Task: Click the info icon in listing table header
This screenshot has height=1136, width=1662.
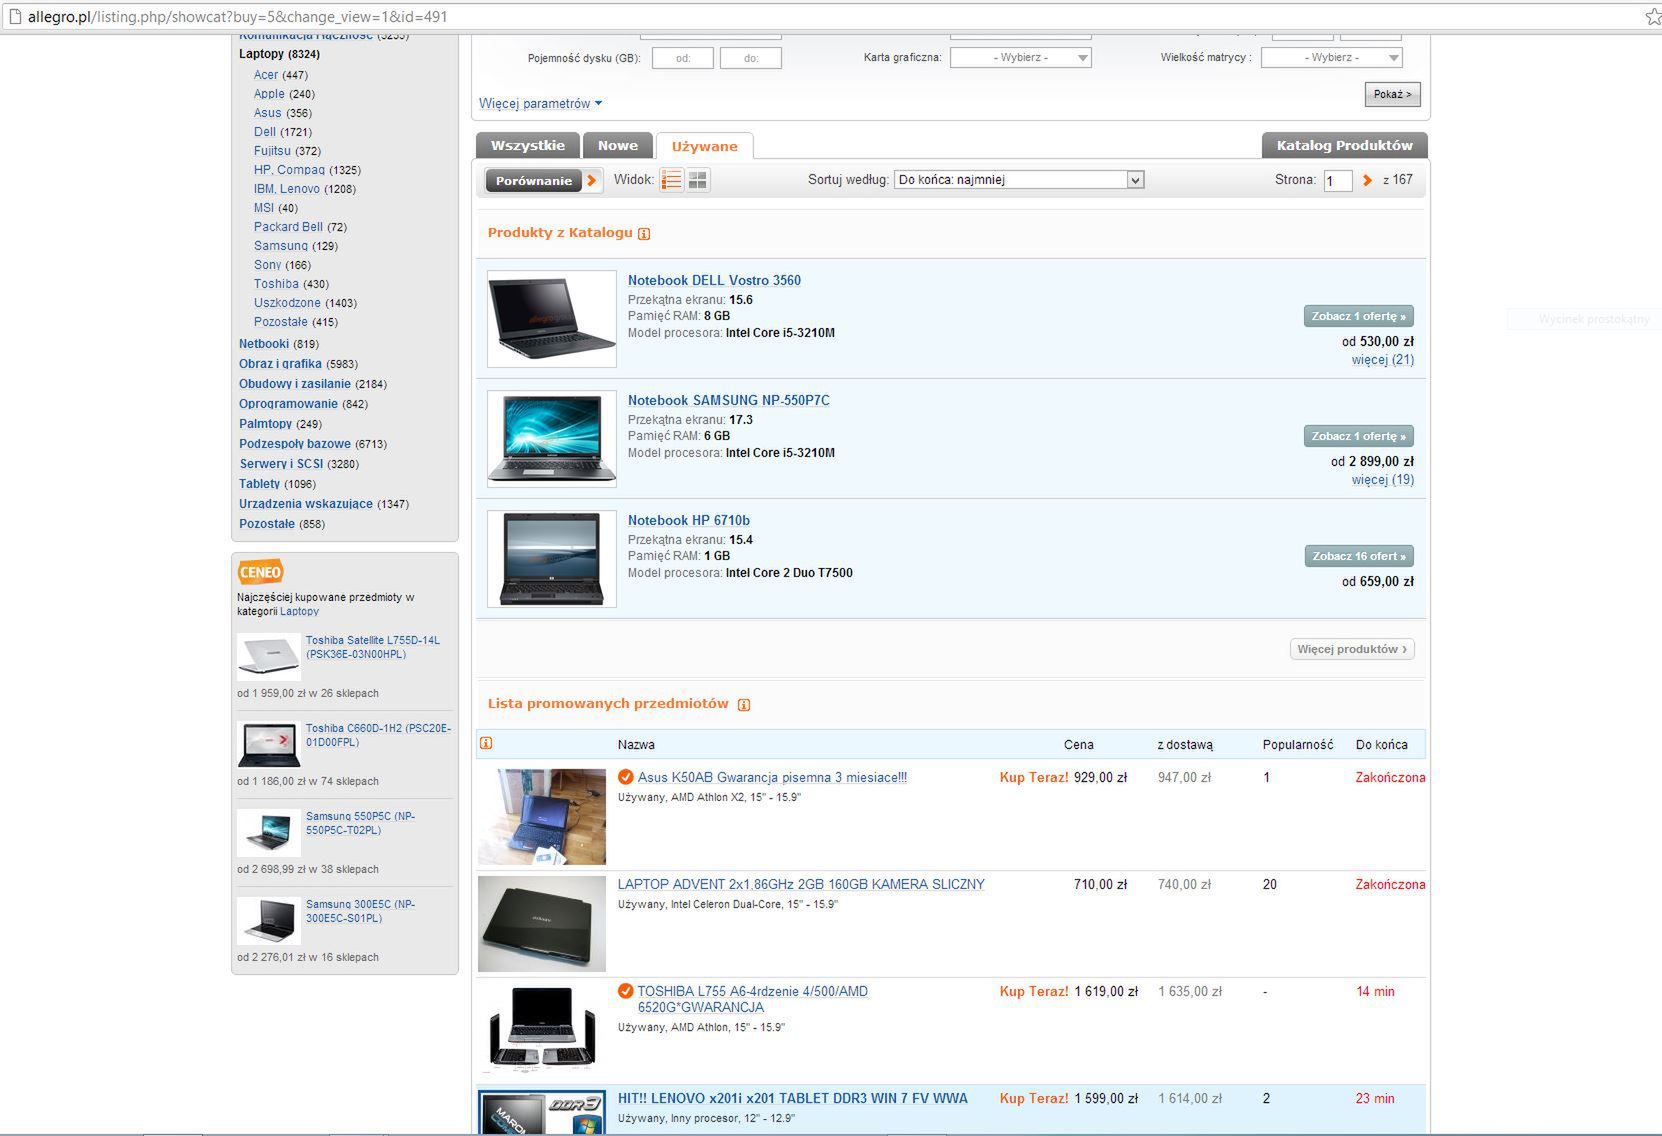Action: coord(486,743)
